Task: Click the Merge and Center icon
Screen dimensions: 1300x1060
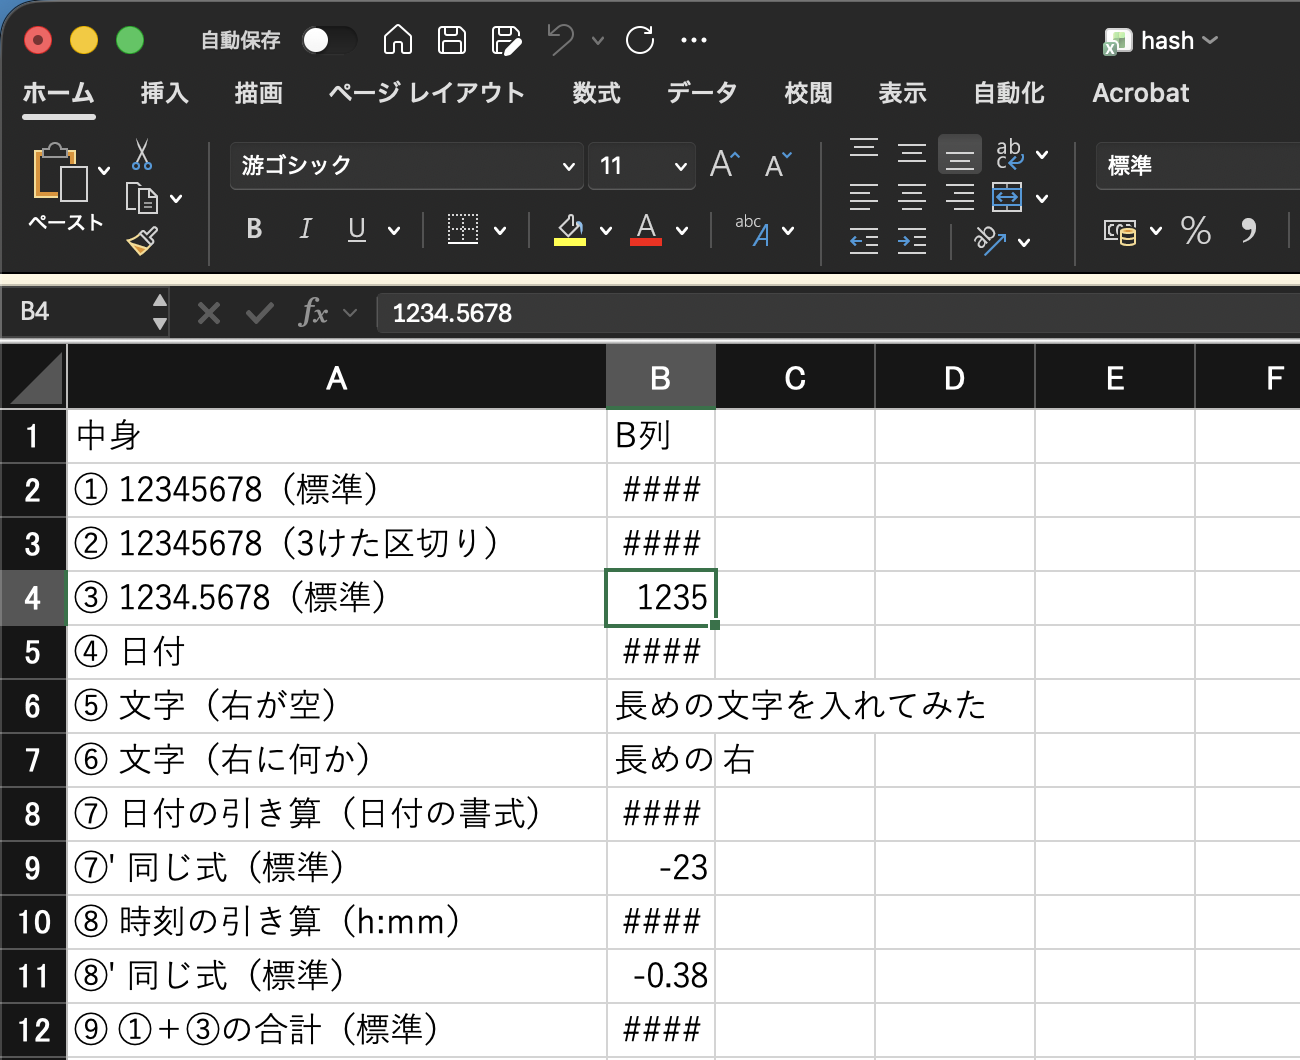Action: point(1007,197)
